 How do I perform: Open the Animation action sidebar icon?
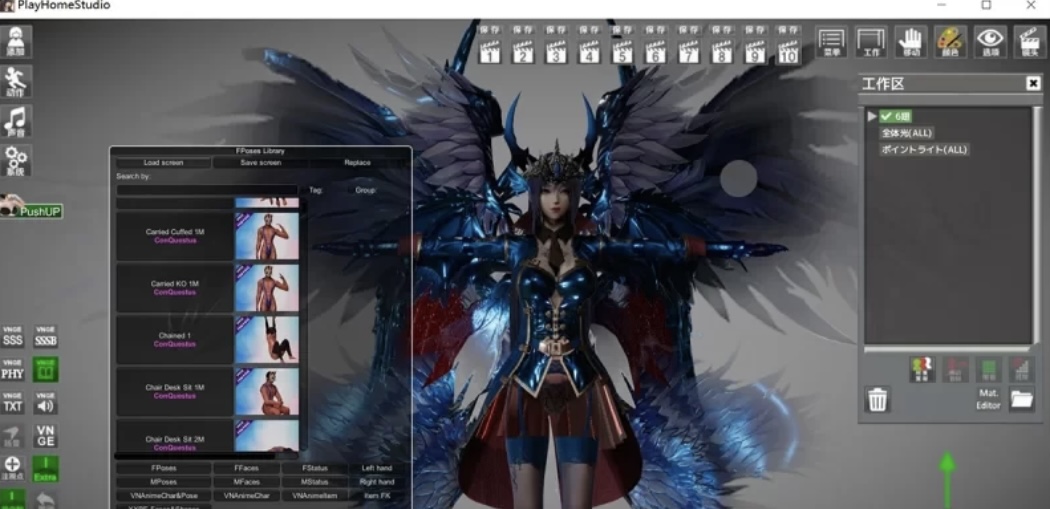pos(16,82)
